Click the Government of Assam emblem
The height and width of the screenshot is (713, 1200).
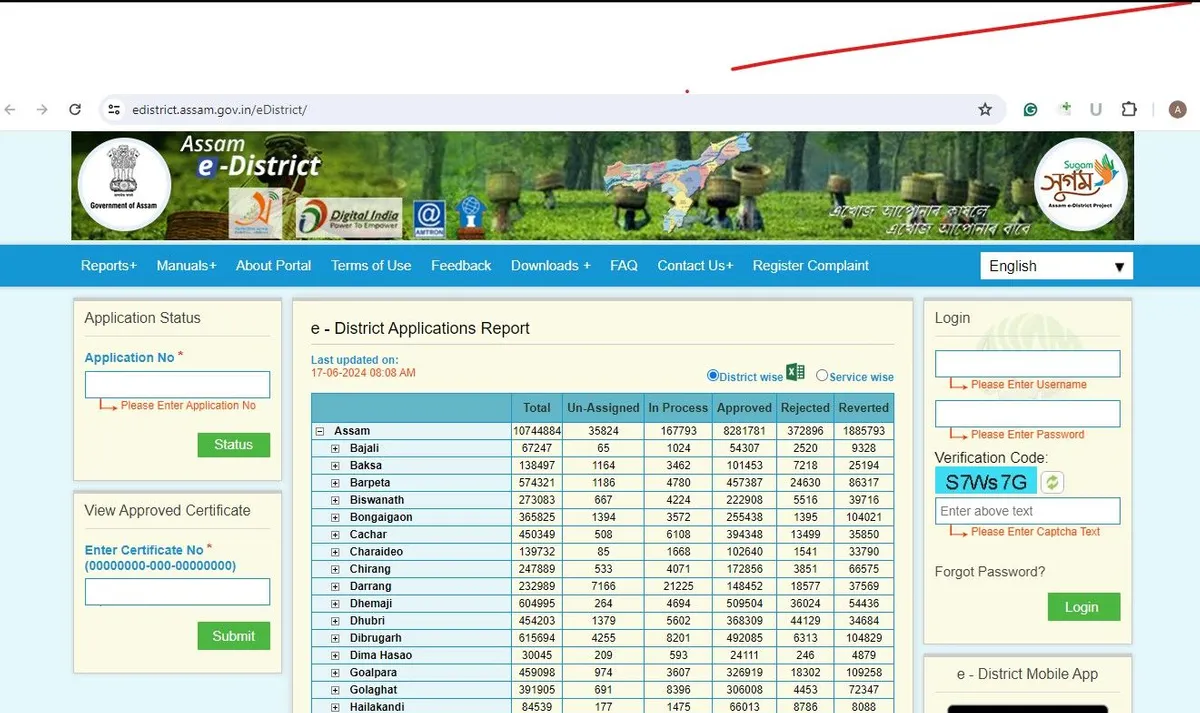[124, 185]
